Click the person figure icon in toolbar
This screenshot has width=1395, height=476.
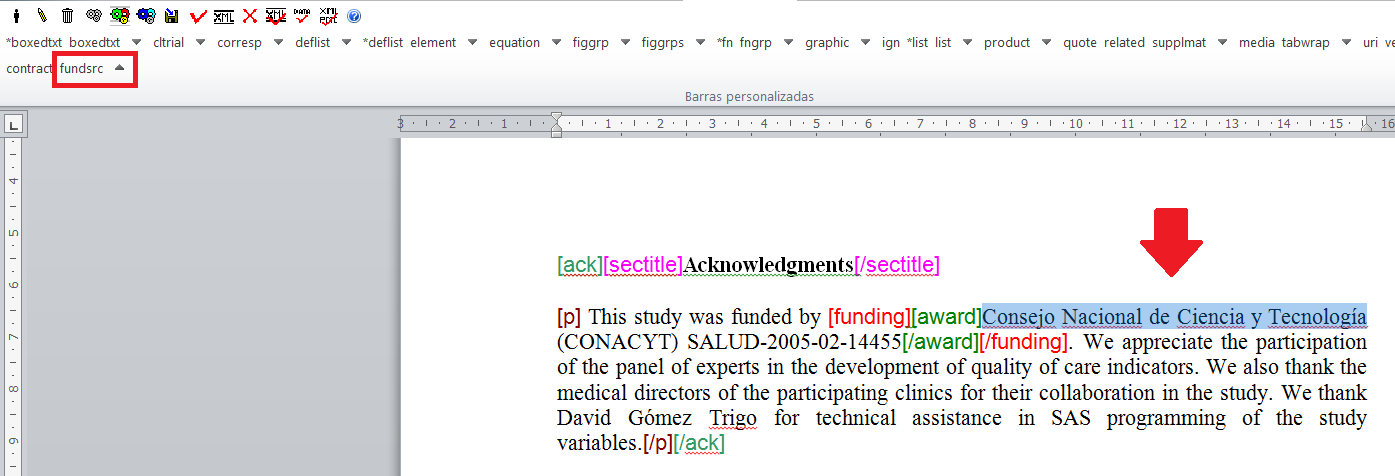(17, 16)
